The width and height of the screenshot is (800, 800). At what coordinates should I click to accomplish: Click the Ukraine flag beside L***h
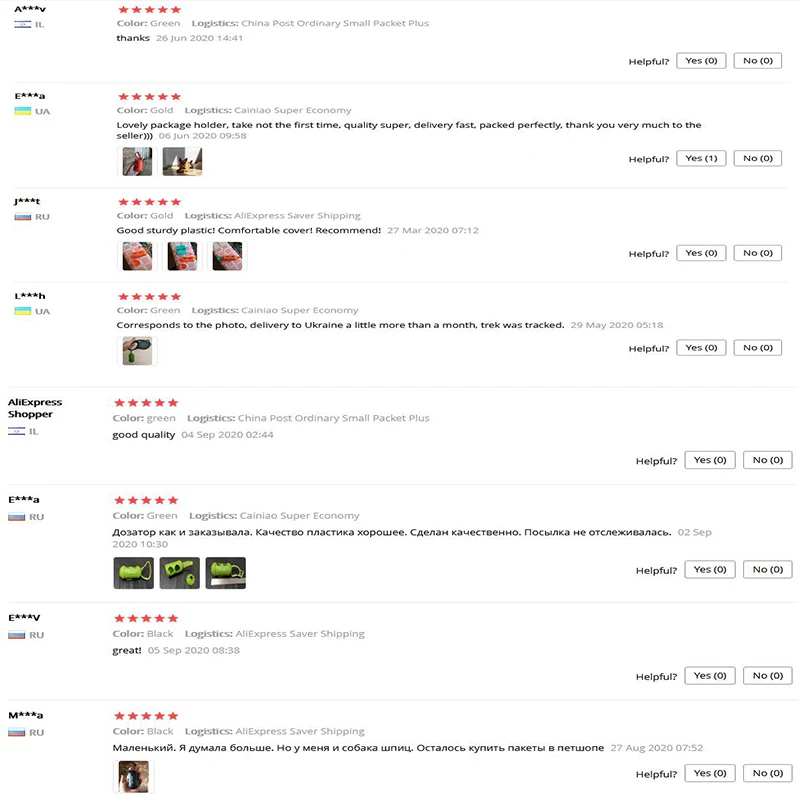[x=22, y=310]
